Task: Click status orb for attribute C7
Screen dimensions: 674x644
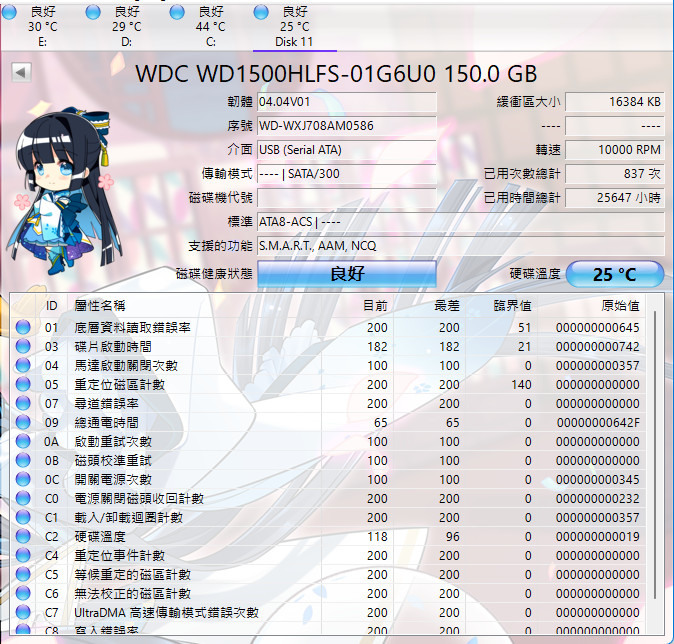Action: [23, 612]
